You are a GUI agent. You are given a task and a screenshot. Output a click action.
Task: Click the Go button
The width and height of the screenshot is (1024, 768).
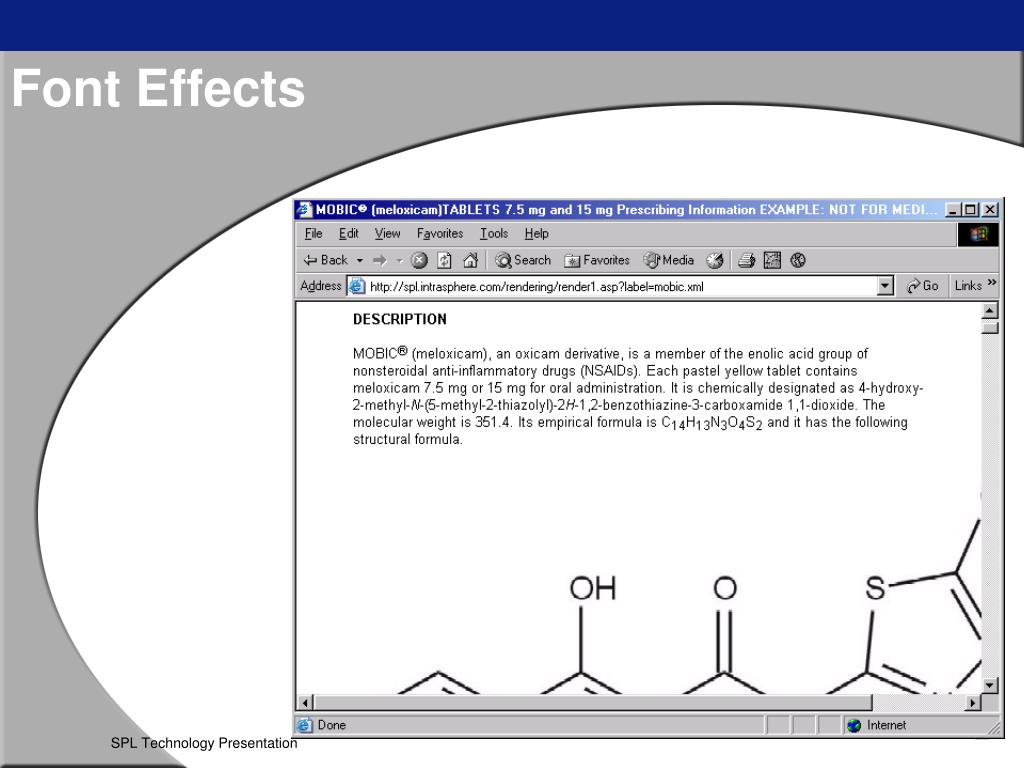(922, 286)
